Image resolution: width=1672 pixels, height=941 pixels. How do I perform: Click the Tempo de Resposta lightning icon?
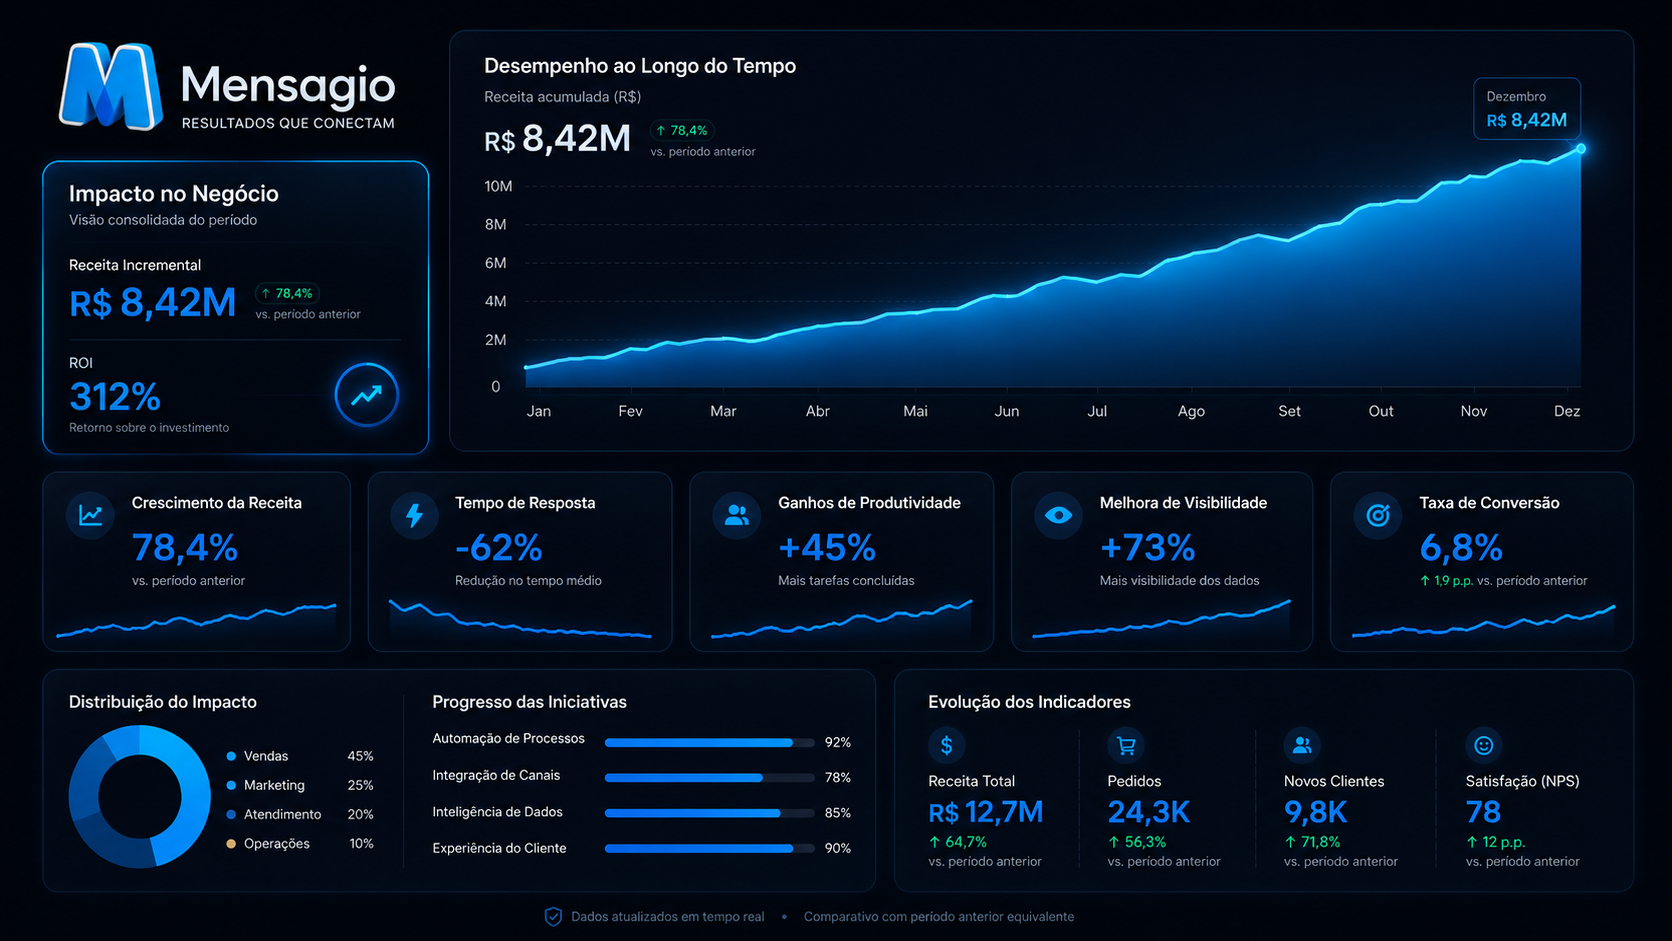pyautogui.click(x=414, y=515)
